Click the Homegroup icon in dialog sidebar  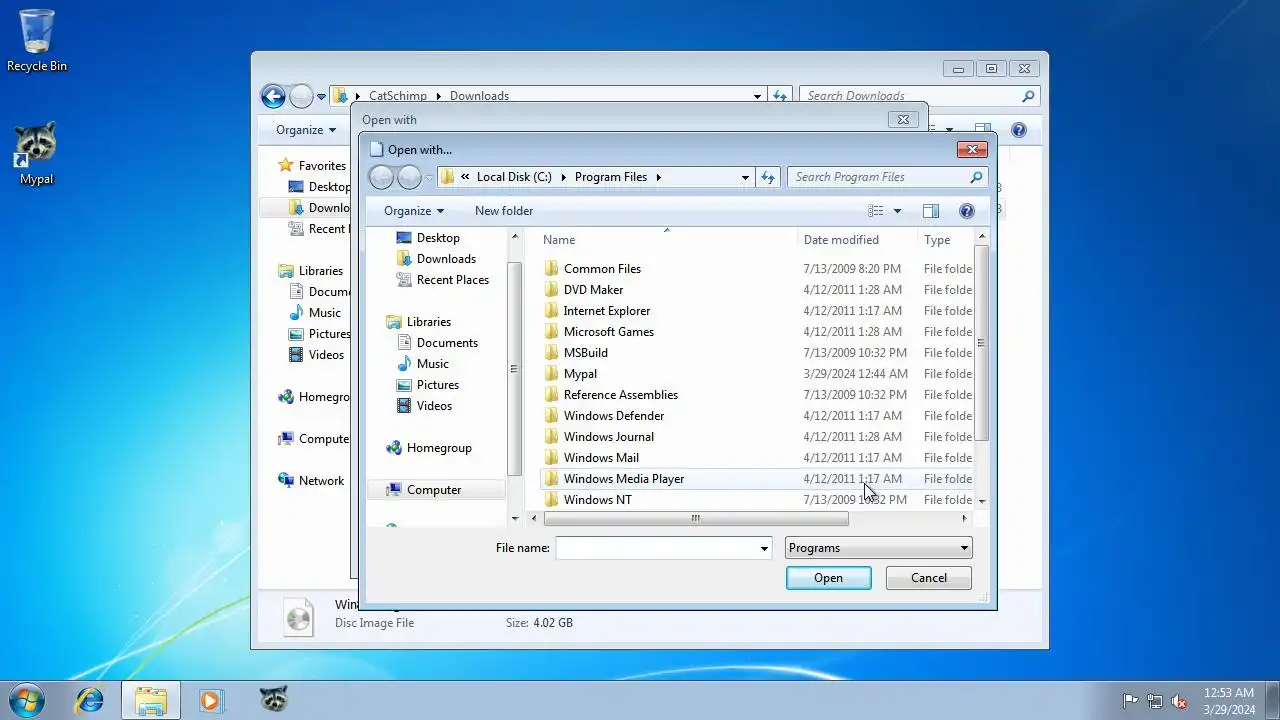pyautogui.click(x=394, y=448)
